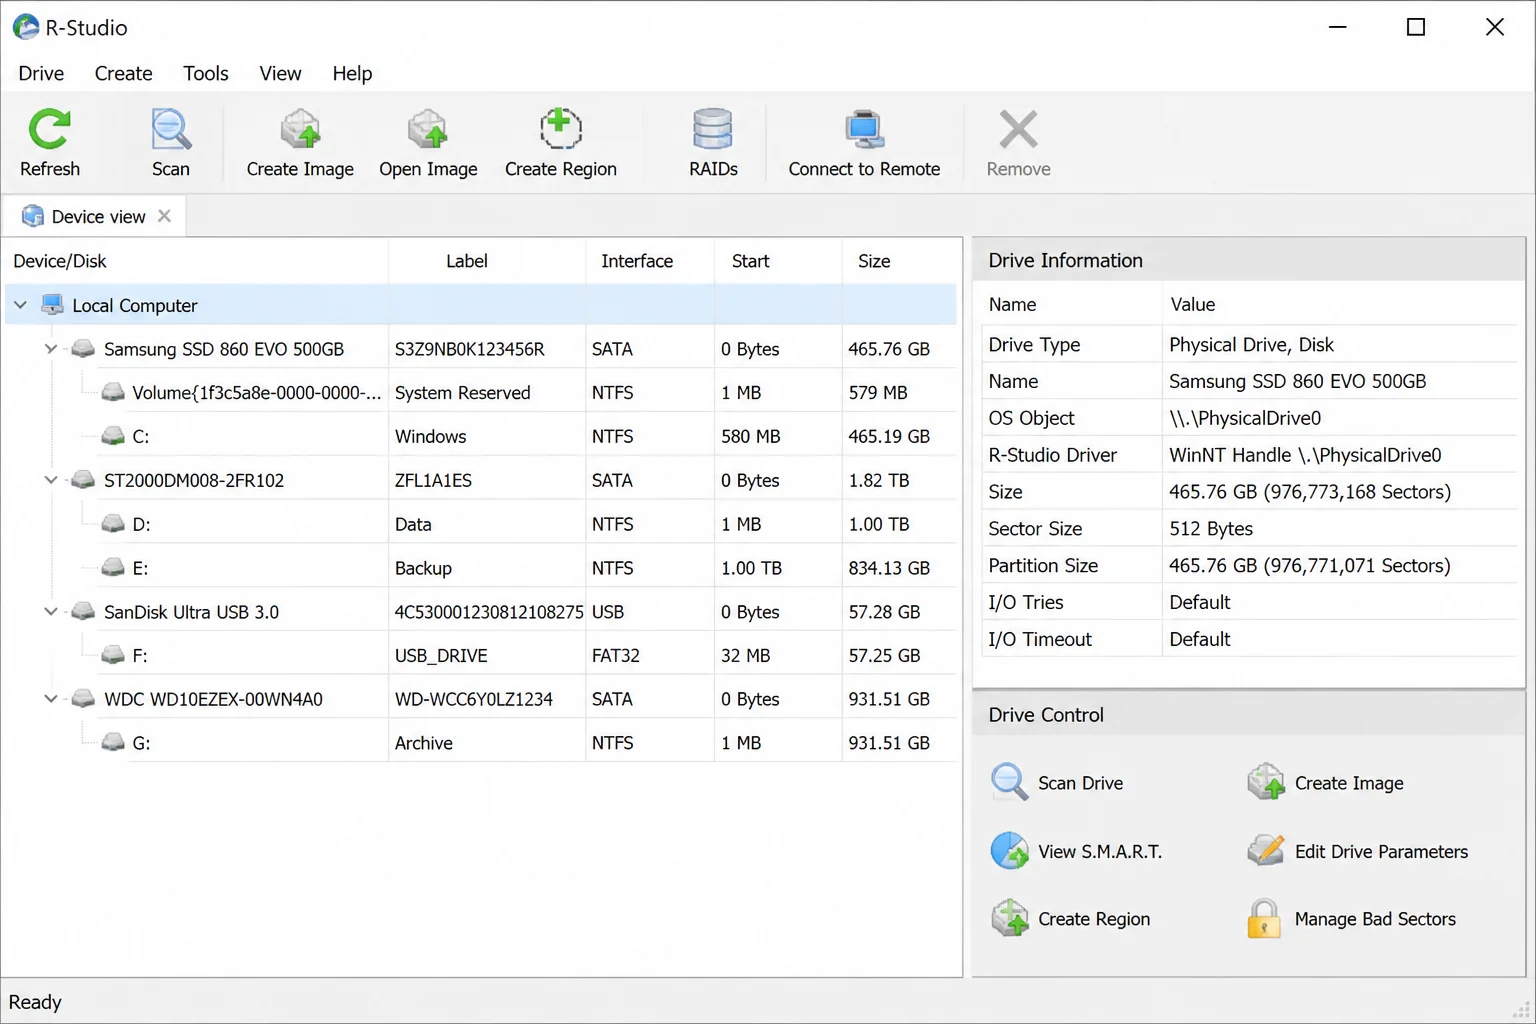Collapse the Samsung SSD 860 EVO node
Screen dimensions: 1536x1024
pyautogui.click(x=51, y=348)
